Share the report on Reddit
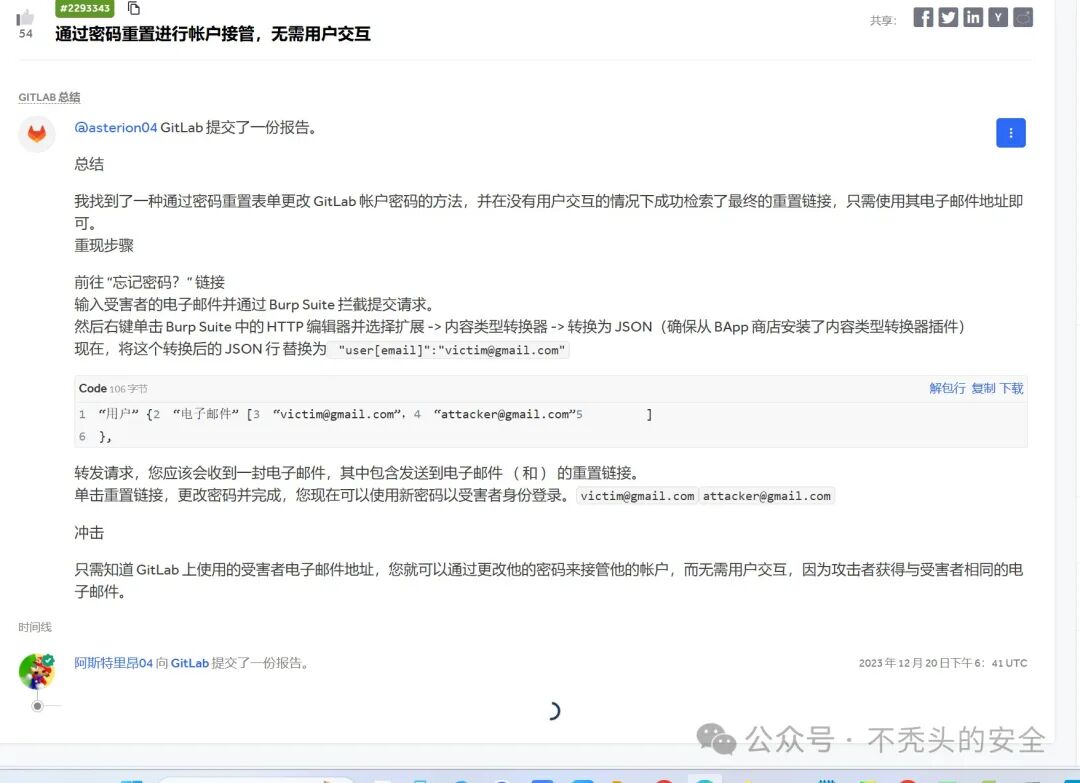 [1023, 17]
